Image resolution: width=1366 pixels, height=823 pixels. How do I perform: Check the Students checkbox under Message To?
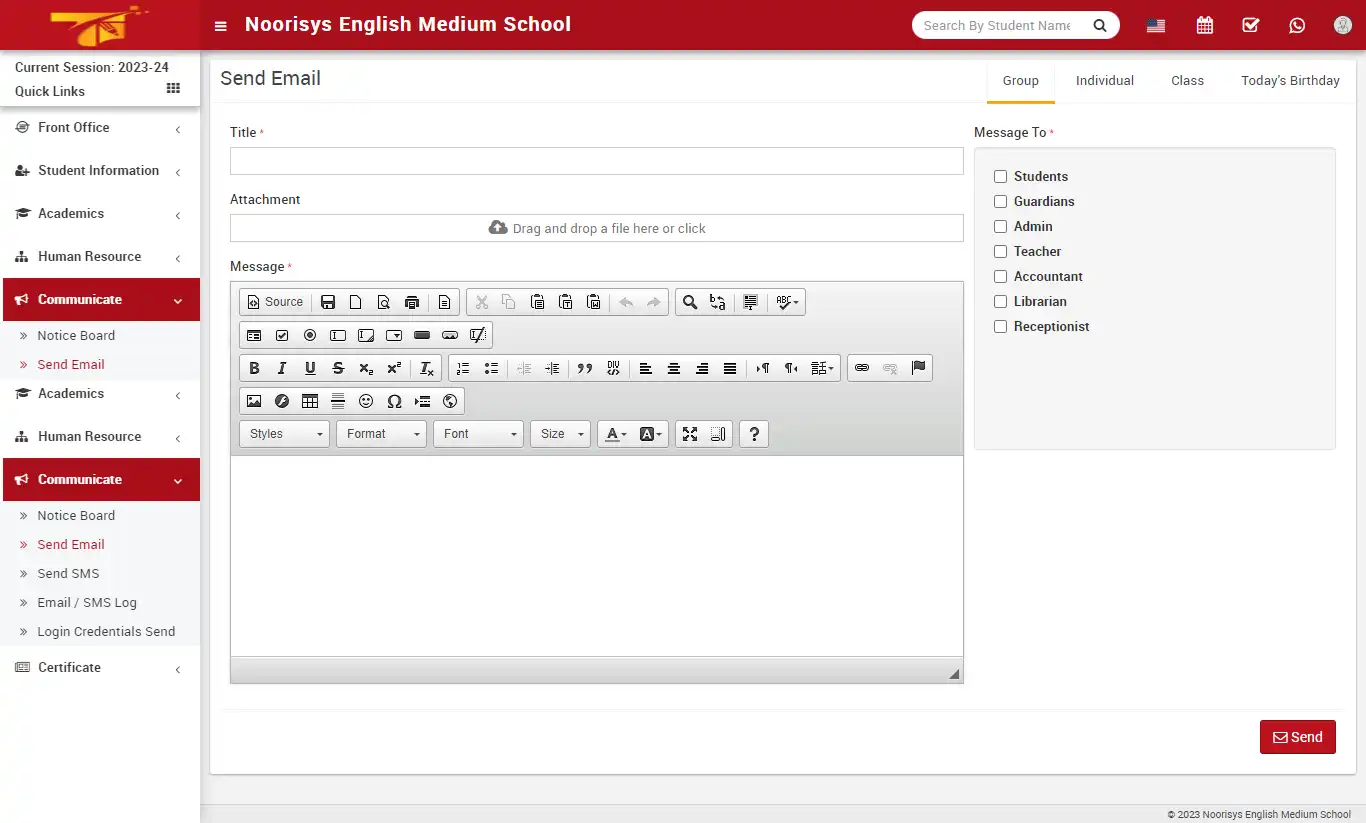[1000, 176]
